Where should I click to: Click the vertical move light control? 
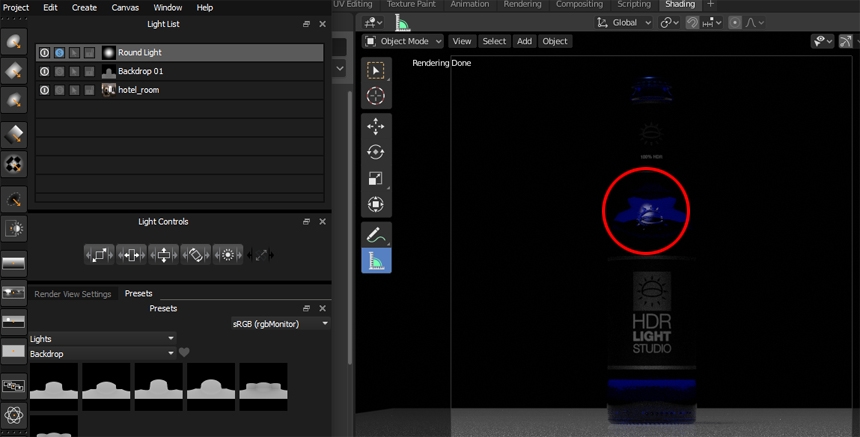[163, 255]
